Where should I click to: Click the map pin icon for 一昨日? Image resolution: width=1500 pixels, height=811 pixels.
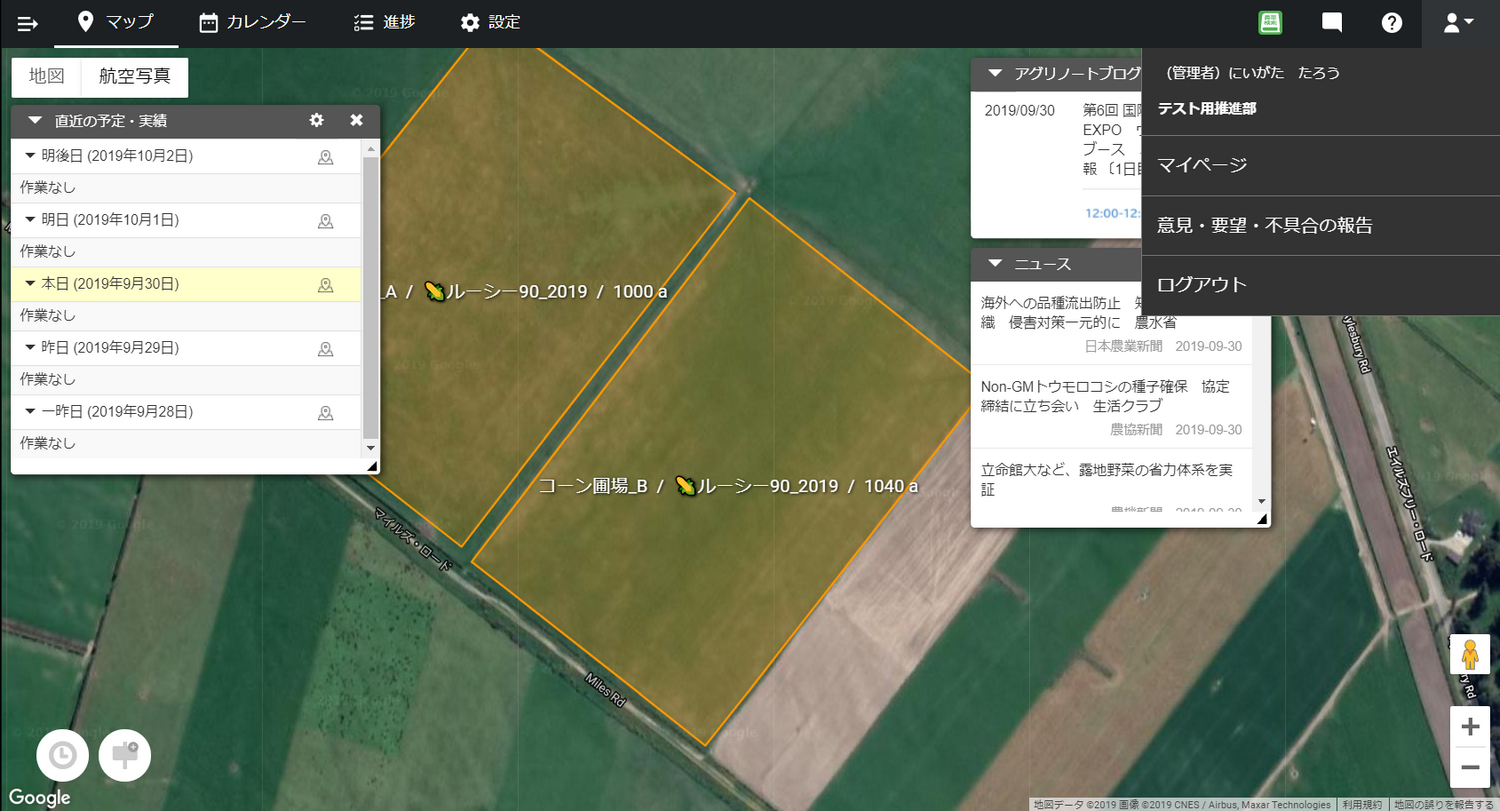coord(325,413)
